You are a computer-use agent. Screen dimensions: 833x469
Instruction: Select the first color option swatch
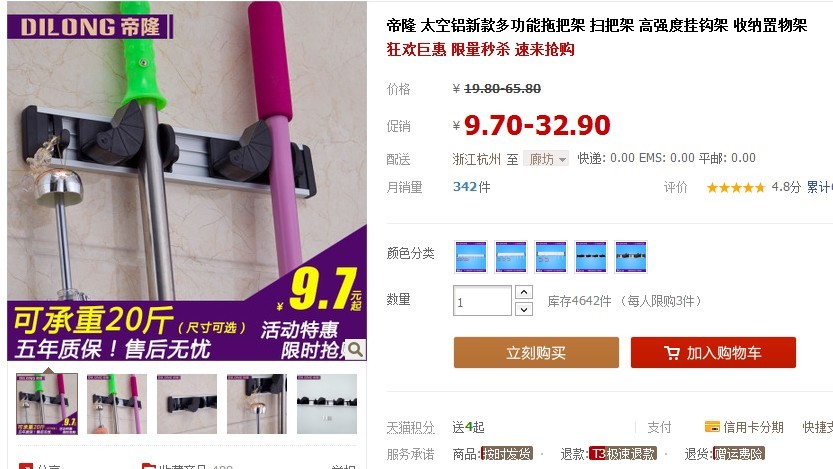click(x=471, y=257)
